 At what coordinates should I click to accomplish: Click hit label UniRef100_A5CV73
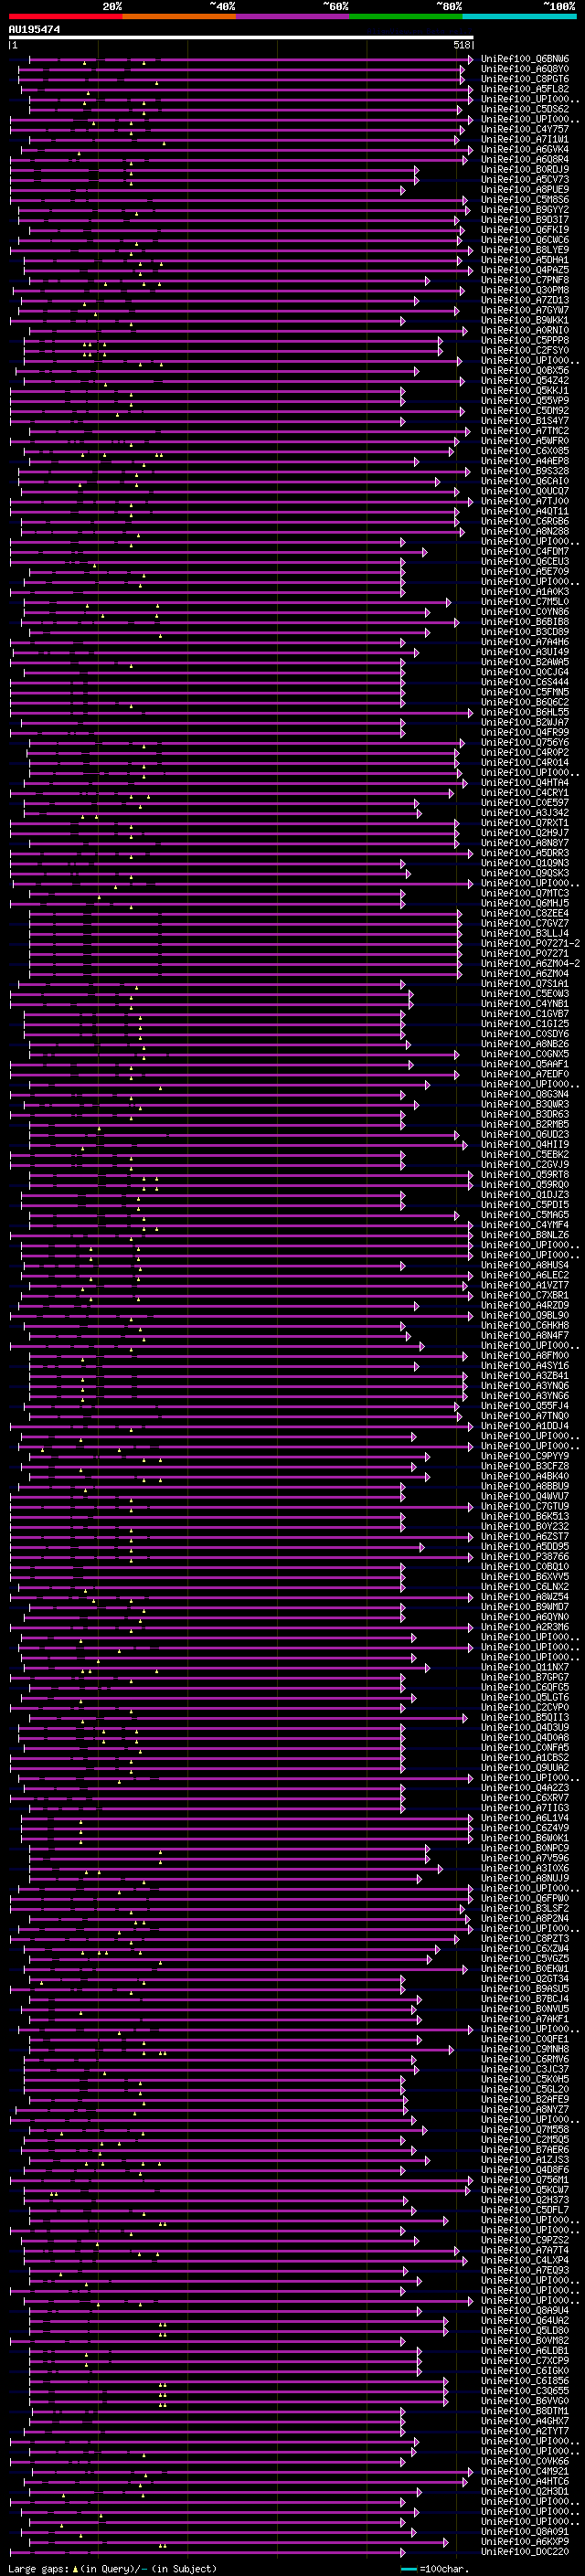pyautogui.click(x=525, y=180)
